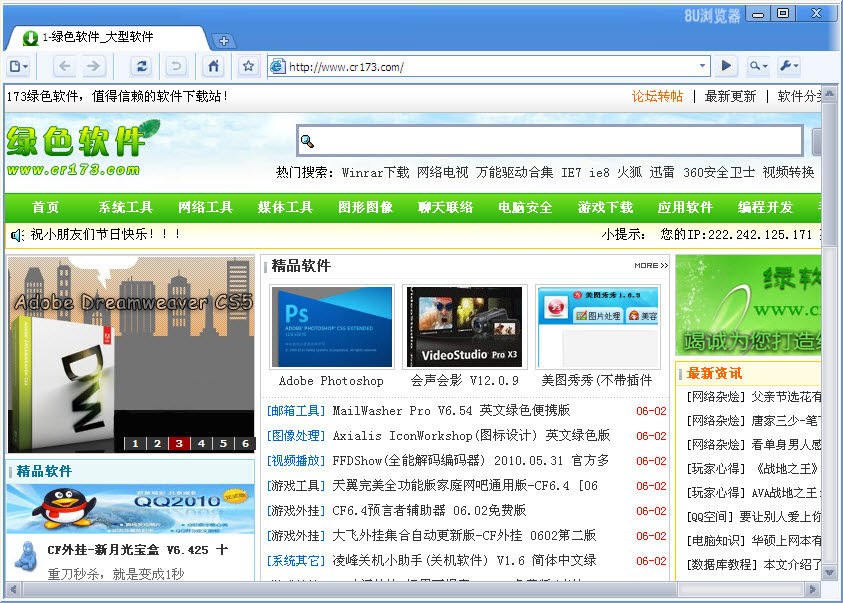Open favorites via the star icon
Image resolution: width=843 pixels, height=603 pixels.
tap(247, 66)
